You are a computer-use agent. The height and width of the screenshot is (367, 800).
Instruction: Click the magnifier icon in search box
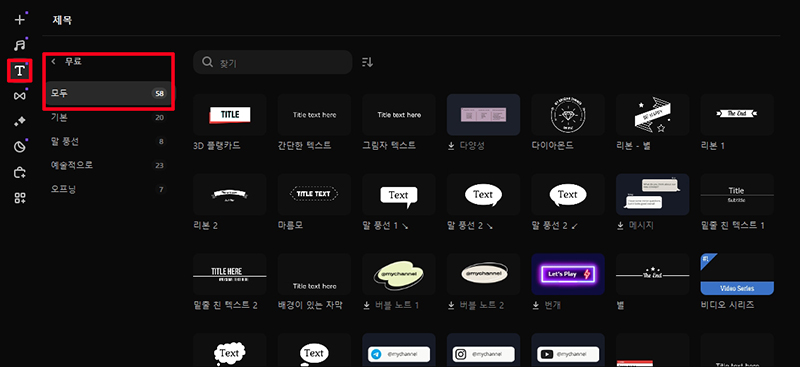point(207,62)
